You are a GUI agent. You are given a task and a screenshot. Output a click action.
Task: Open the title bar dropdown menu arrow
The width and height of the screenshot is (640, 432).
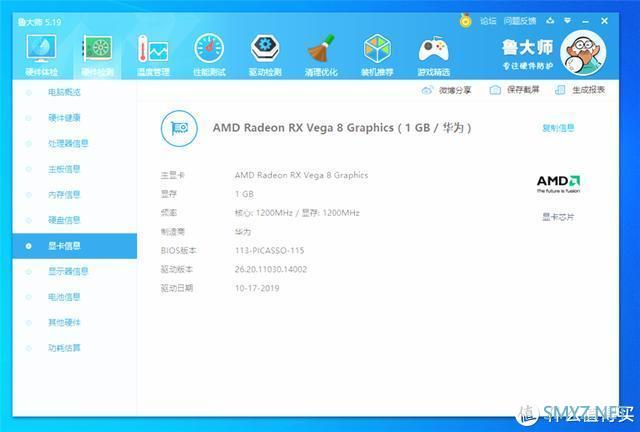567,20
